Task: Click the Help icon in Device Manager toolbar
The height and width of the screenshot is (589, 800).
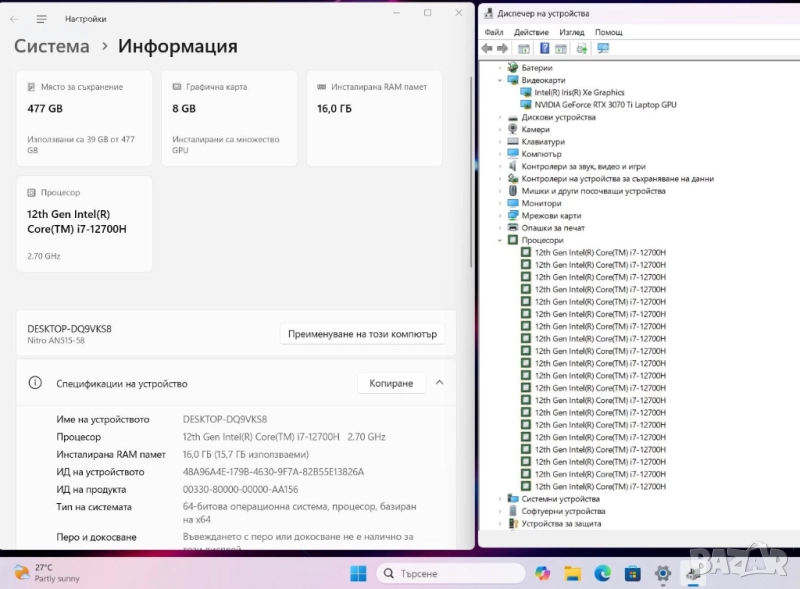Action: pyautogui.click(x=545, y=48)
